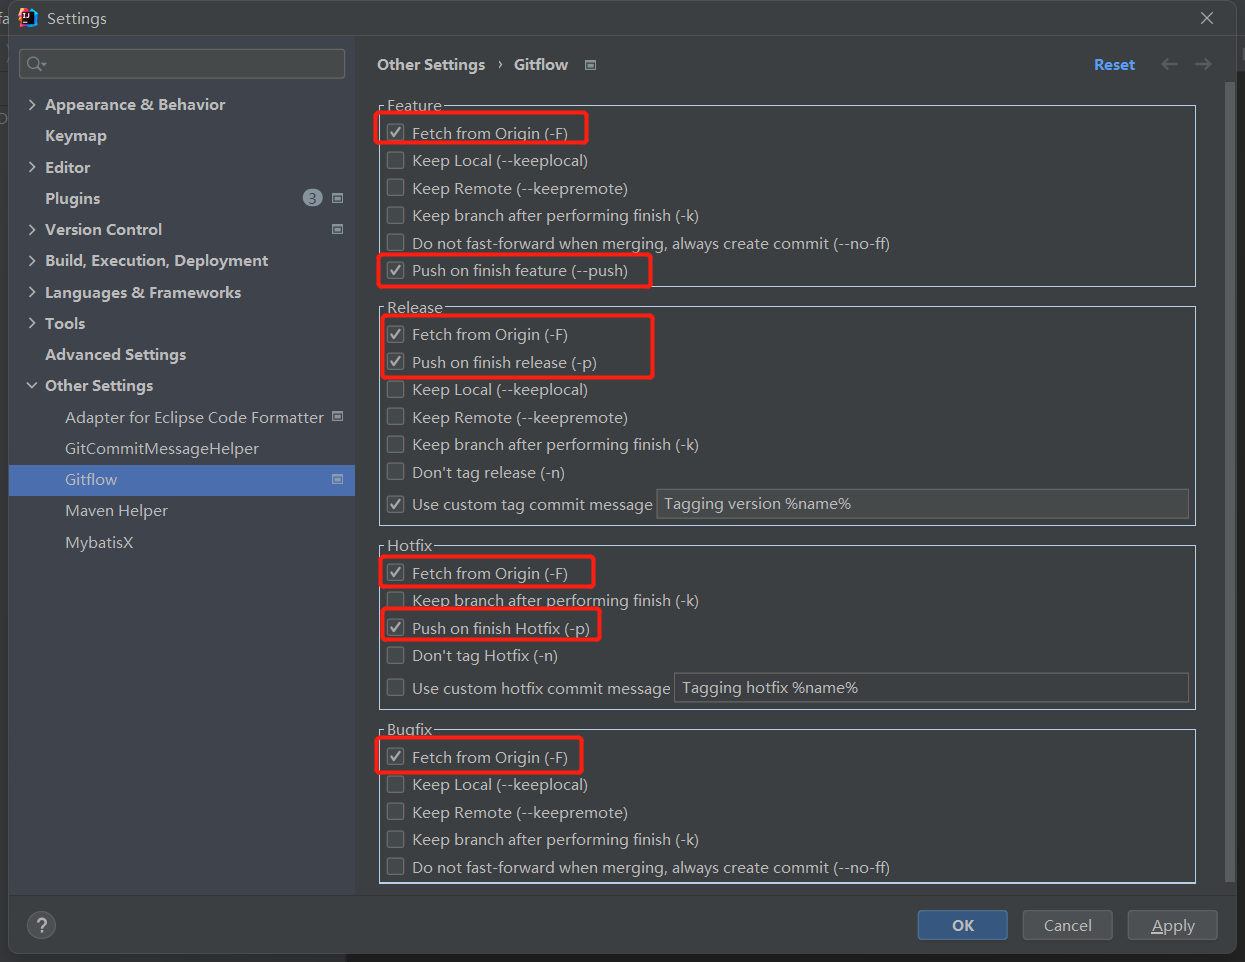Click the back navigation arrow icon
This screenshot has height=962, width=1245.
1169,64
